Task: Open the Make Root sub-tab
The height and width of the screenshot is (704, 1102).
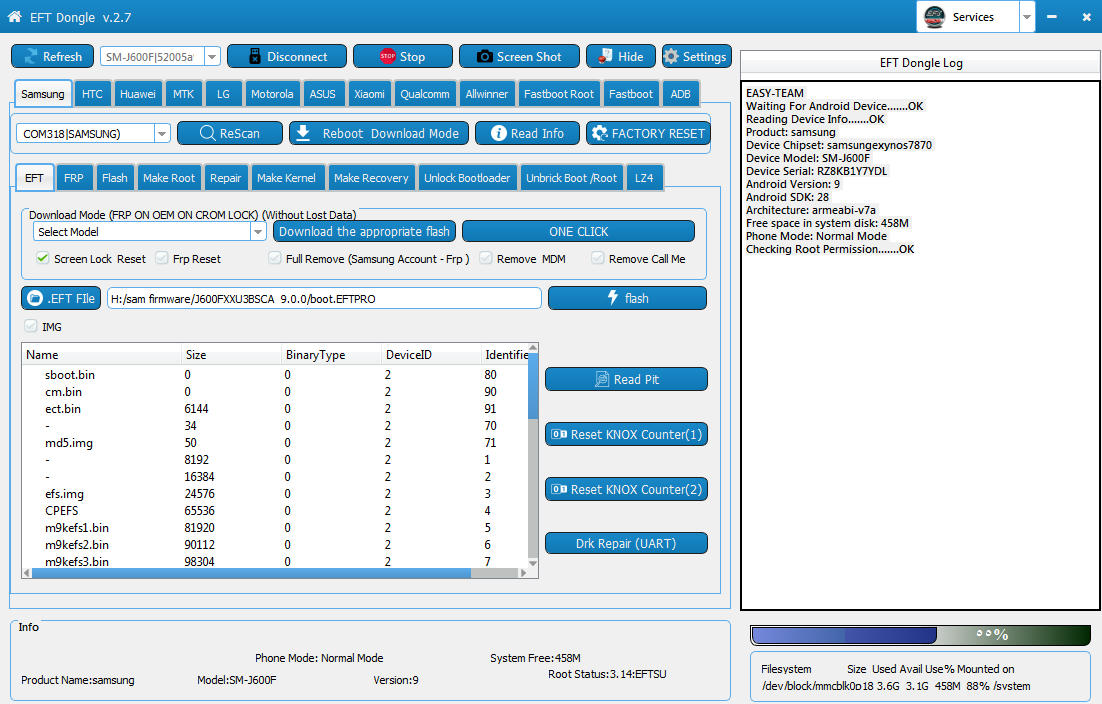Action: coord(169,178)
